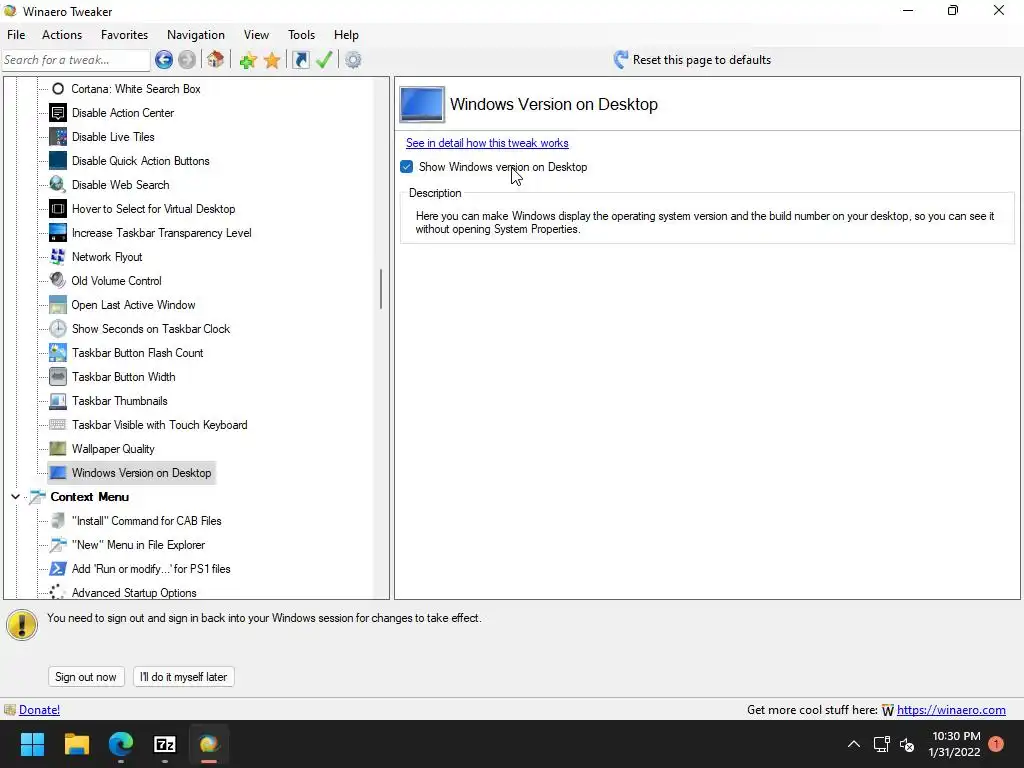Viewport: 1024px width, 768px height.
Task: Click the PowerShell icon for PS1 files tweak
Action: coord(58,569)
